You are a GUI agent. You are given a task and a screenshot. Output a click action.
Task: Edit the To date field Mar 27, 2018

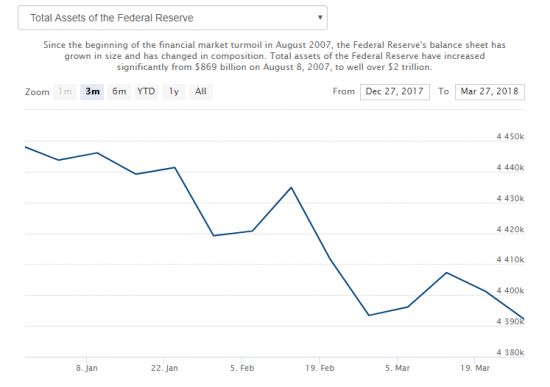click(490, 92)
